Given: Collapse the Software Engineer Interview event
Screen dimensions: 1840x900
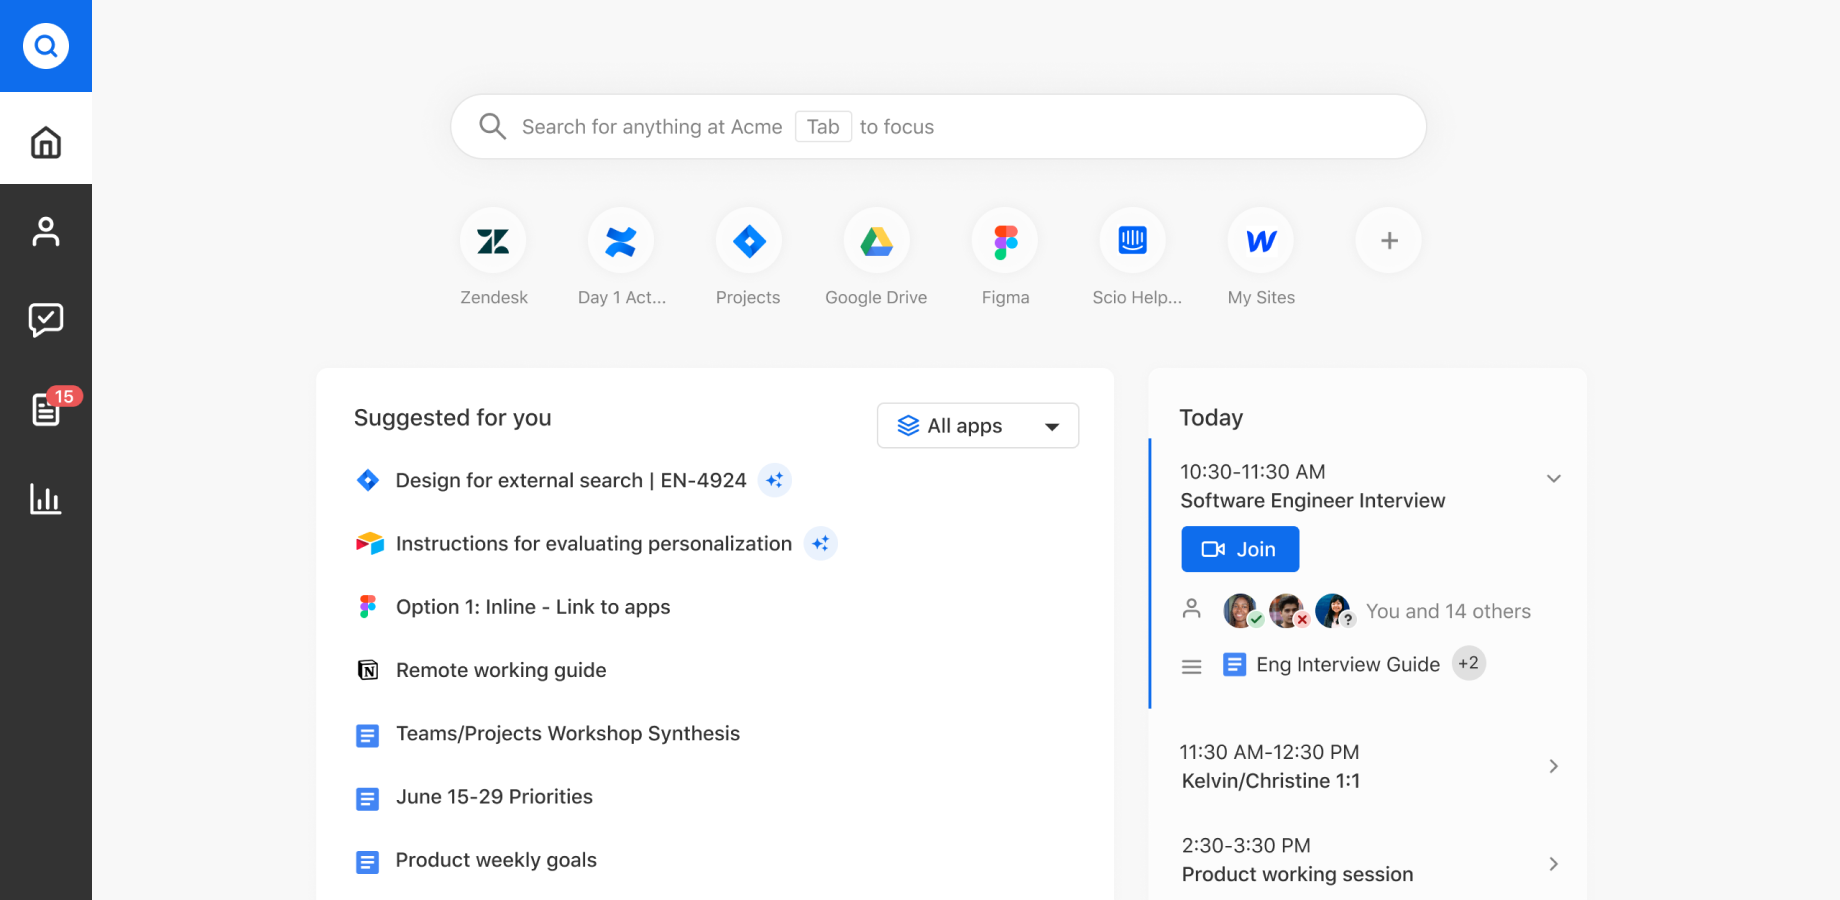Looking at the screenshot, I should (x=1554, y=479).
